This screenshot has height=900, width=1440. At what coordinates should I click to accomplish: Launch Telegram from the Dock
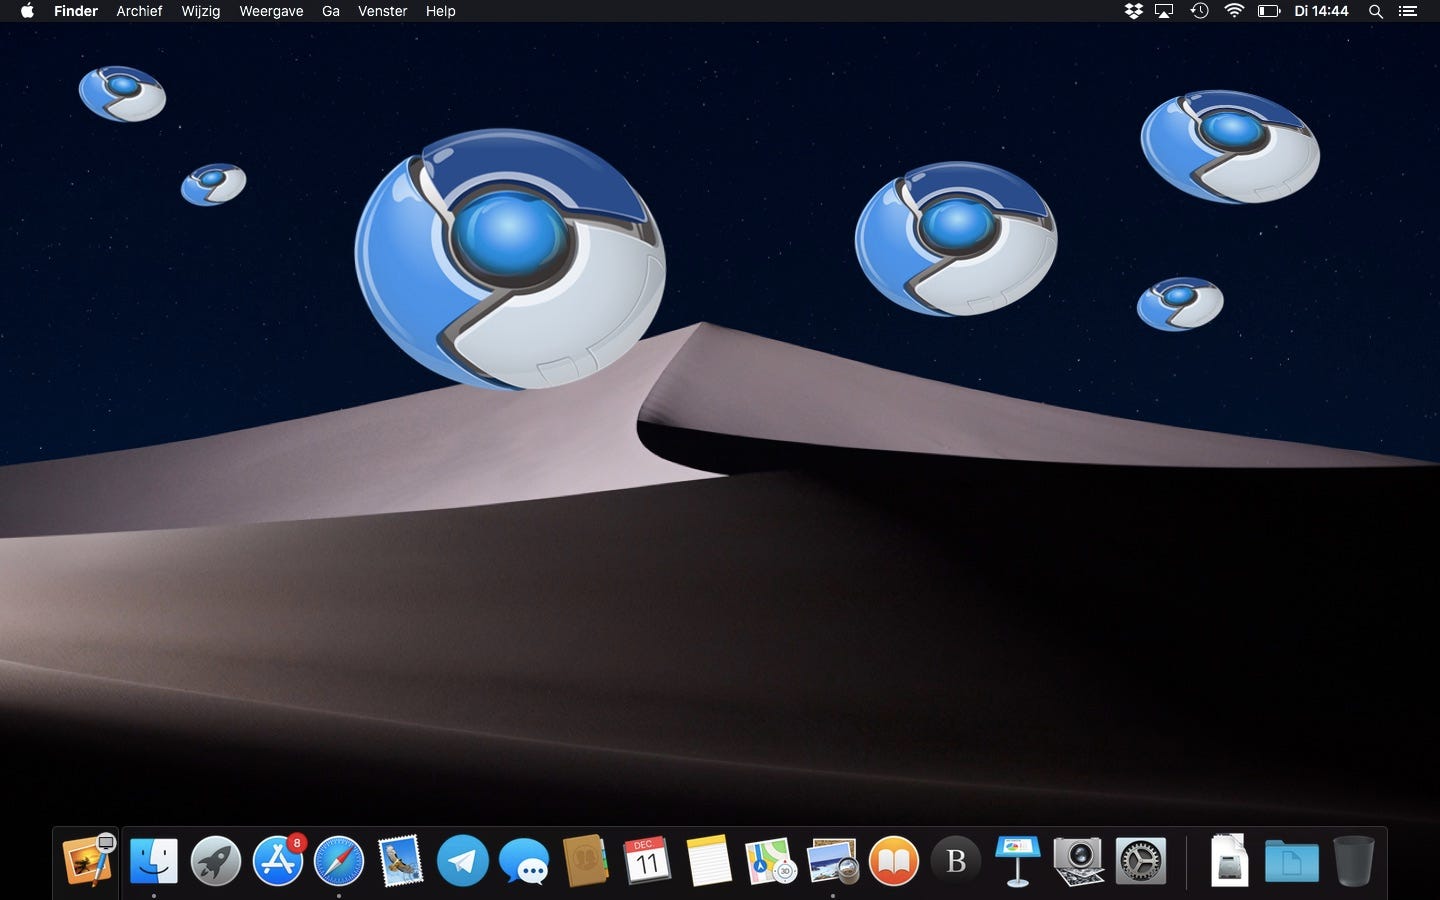point(463,861)
